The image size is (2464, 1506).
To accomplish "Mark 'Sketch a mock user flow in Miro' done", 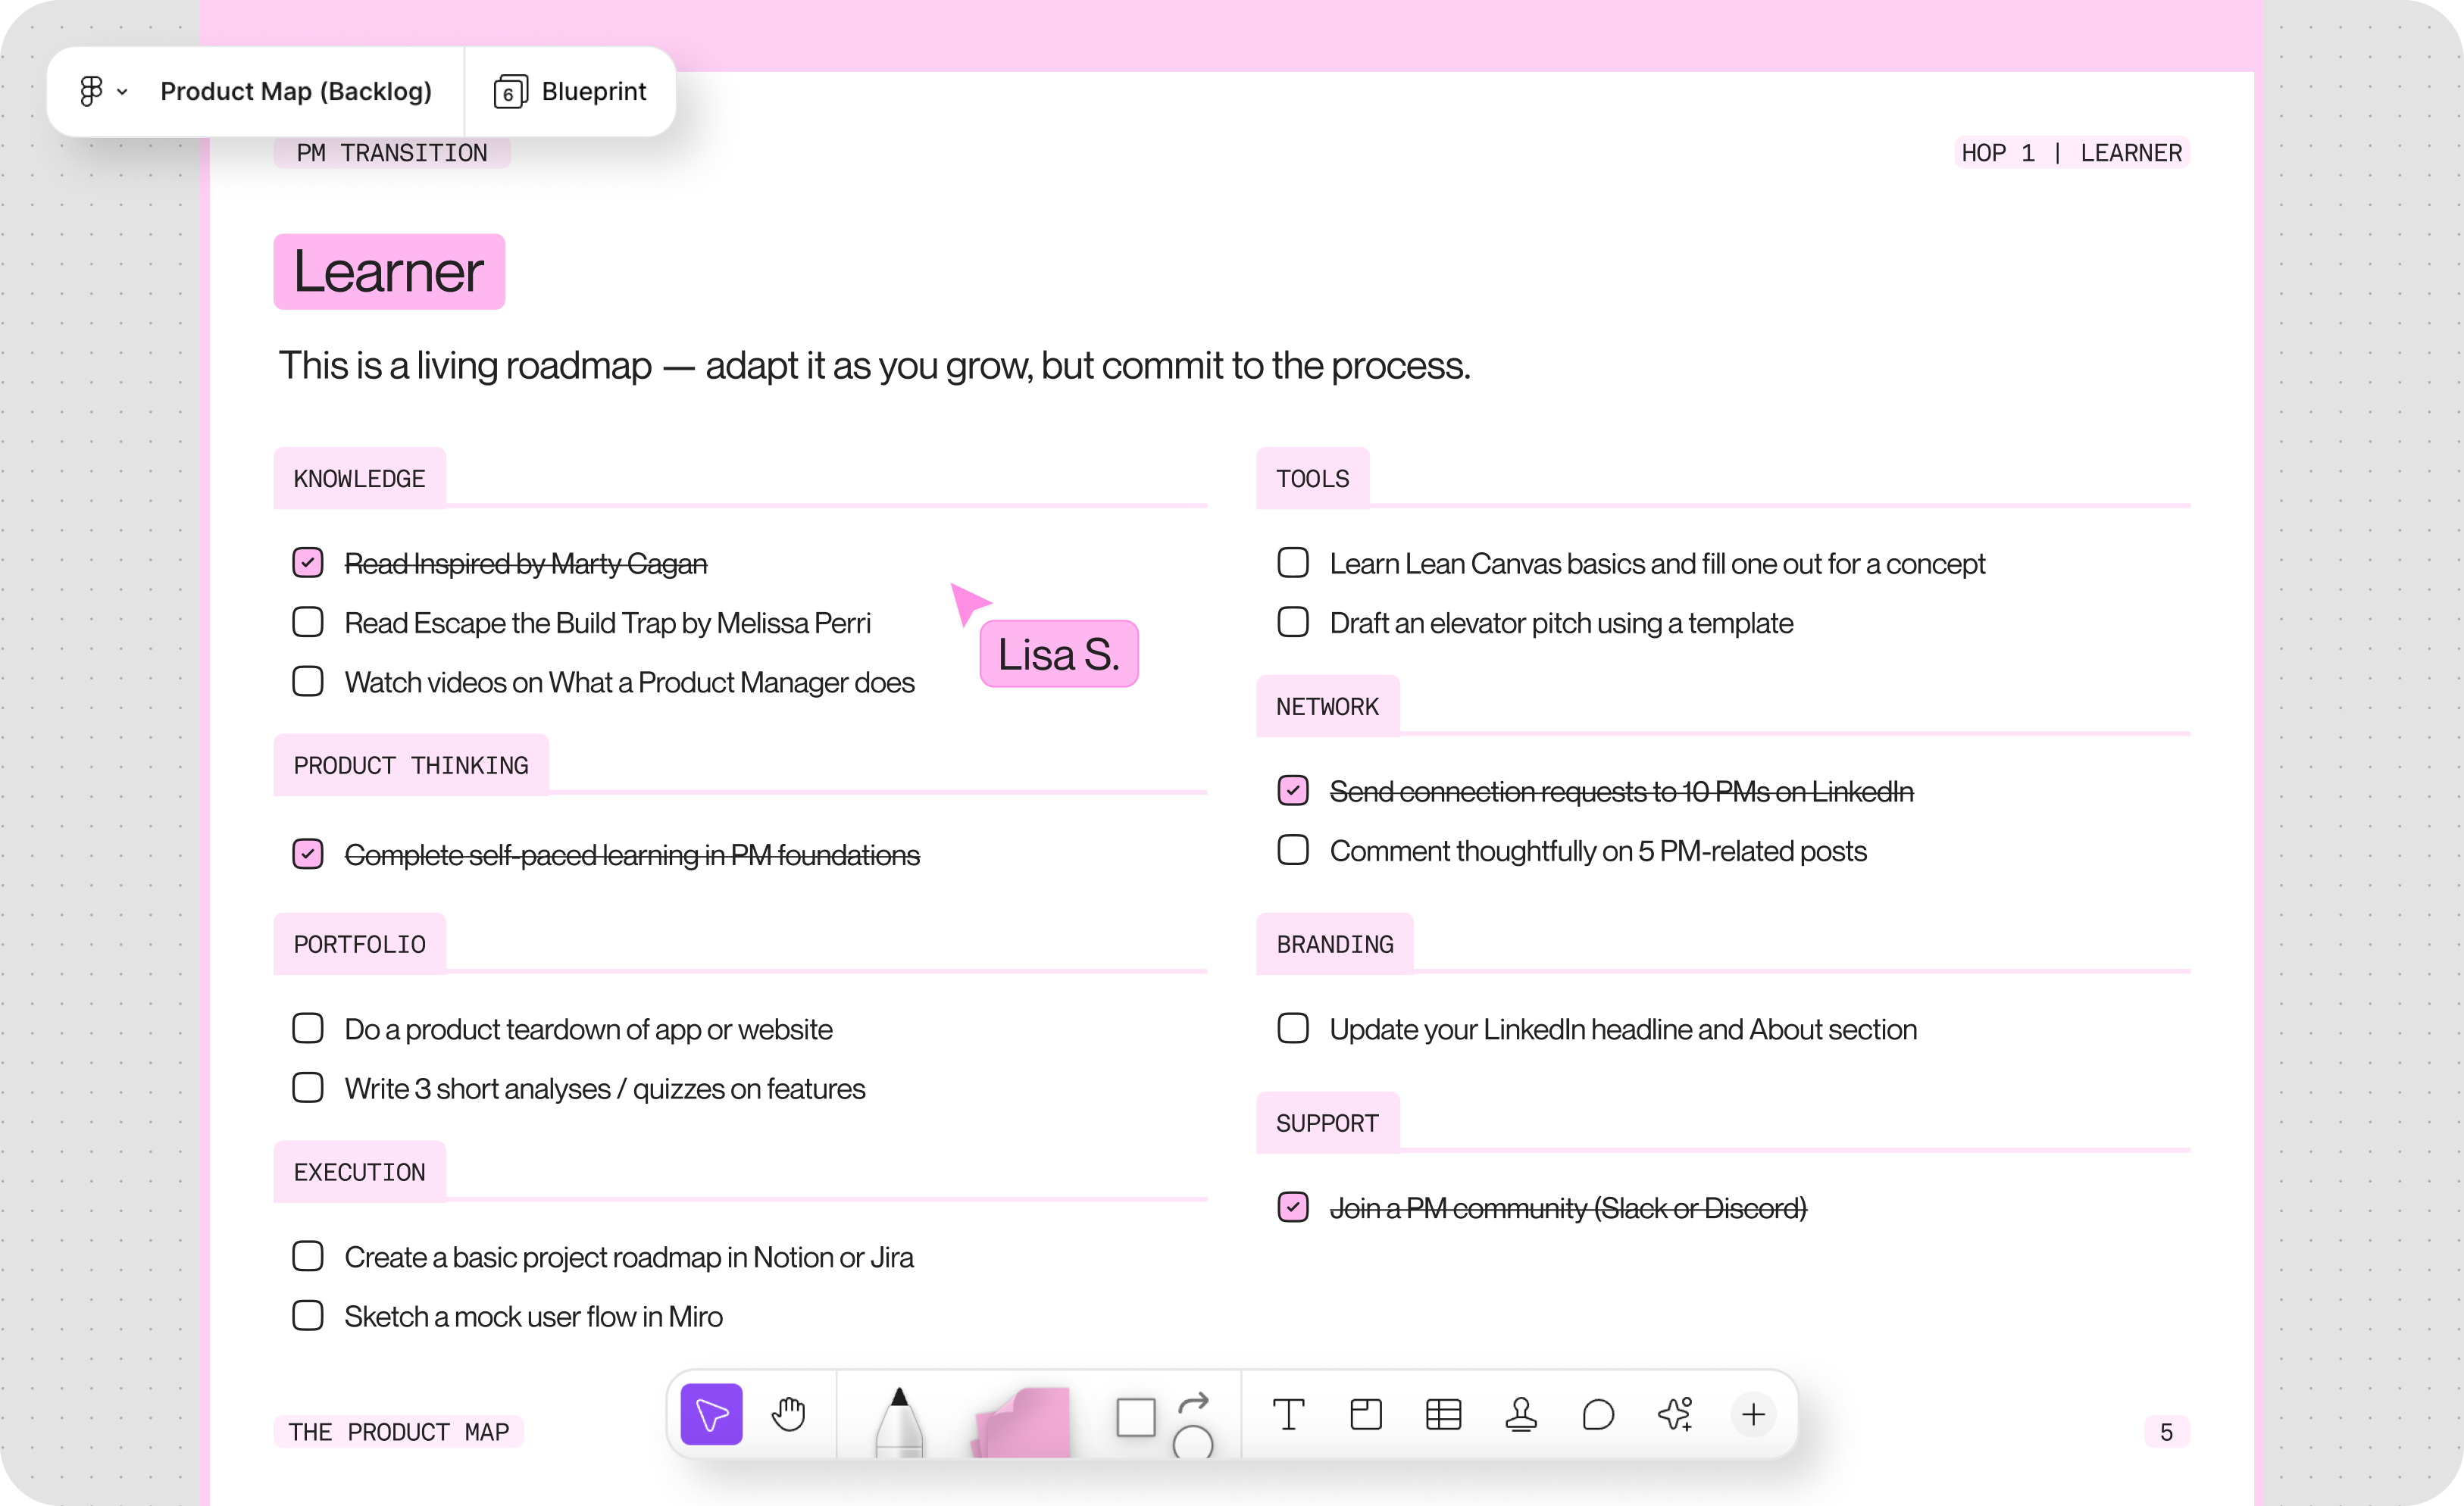I will (x=307, y=1316).
